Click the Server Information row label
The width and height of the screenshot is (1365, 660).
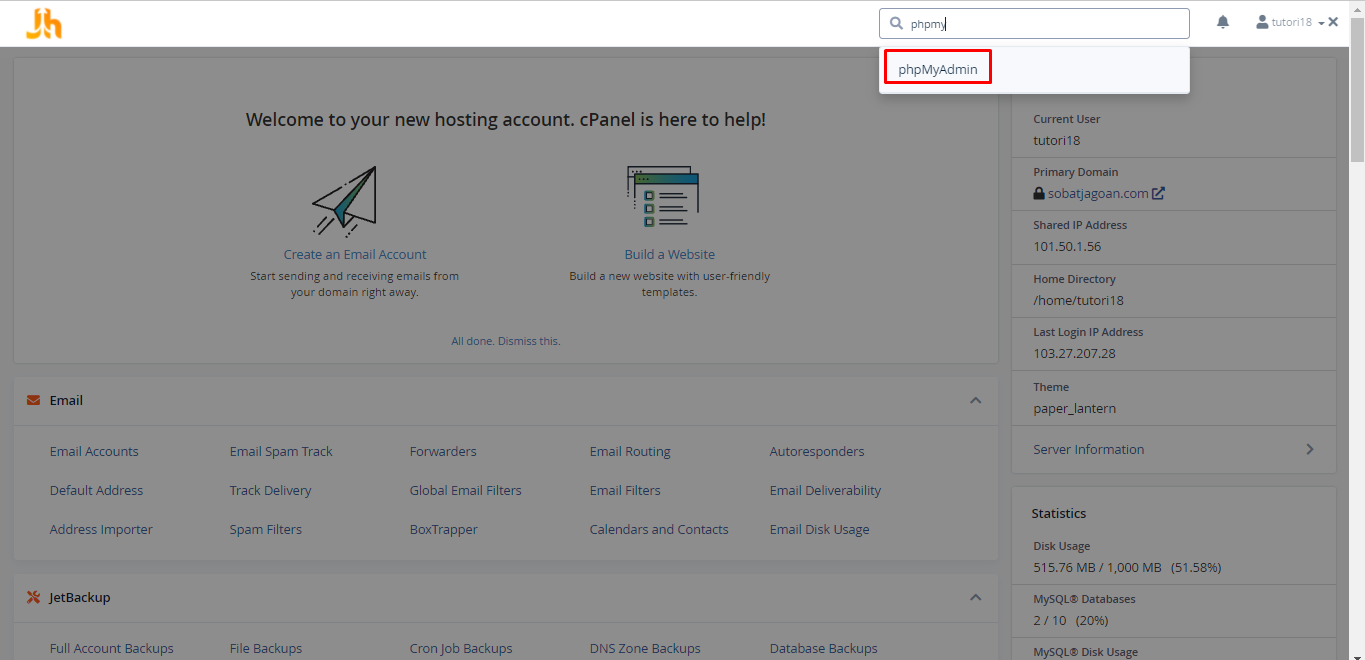pos(1089,449)
